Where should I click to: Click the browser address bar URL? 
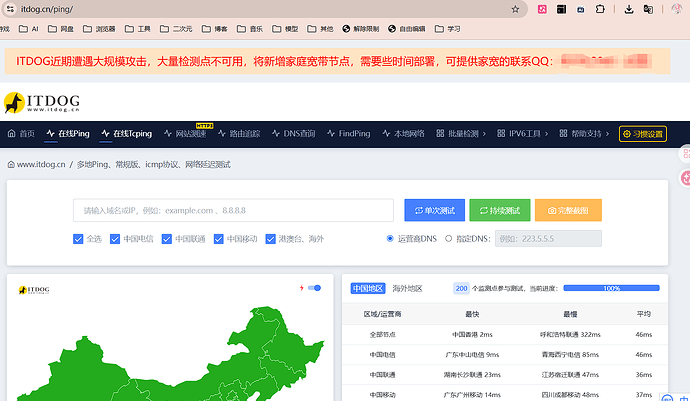pos(47,9)
